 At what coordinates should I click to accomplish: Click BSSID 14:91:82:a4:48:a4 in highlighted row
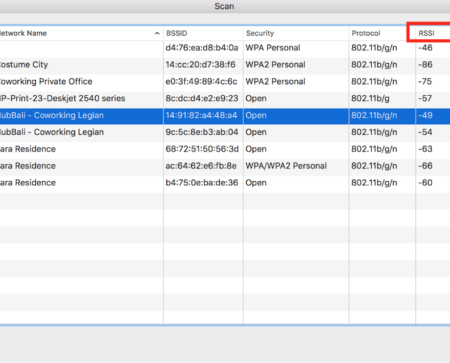pos(201,115)
